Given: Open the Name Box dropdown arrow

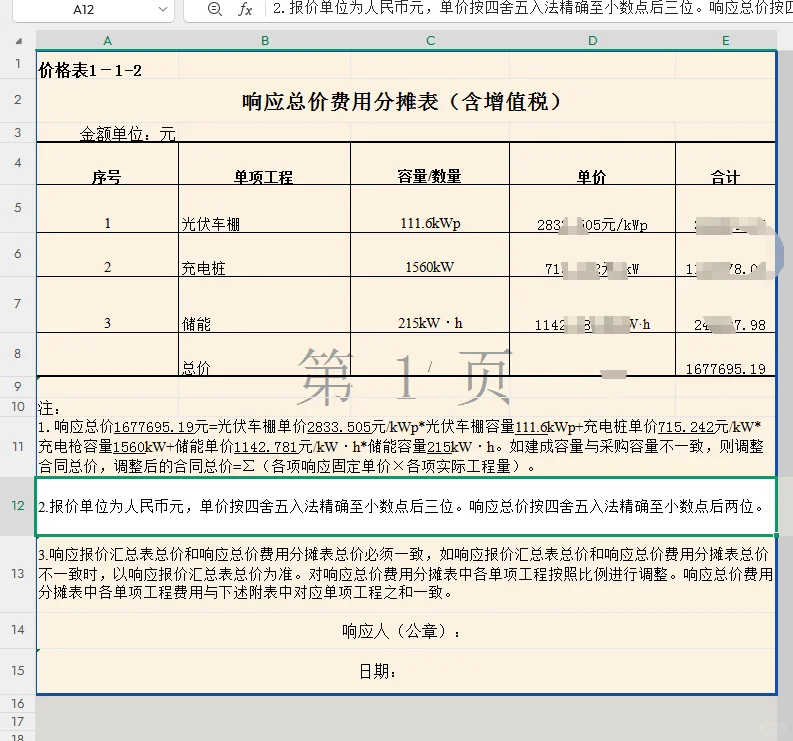Looking at the screenshot, I should tap(163, 9).
